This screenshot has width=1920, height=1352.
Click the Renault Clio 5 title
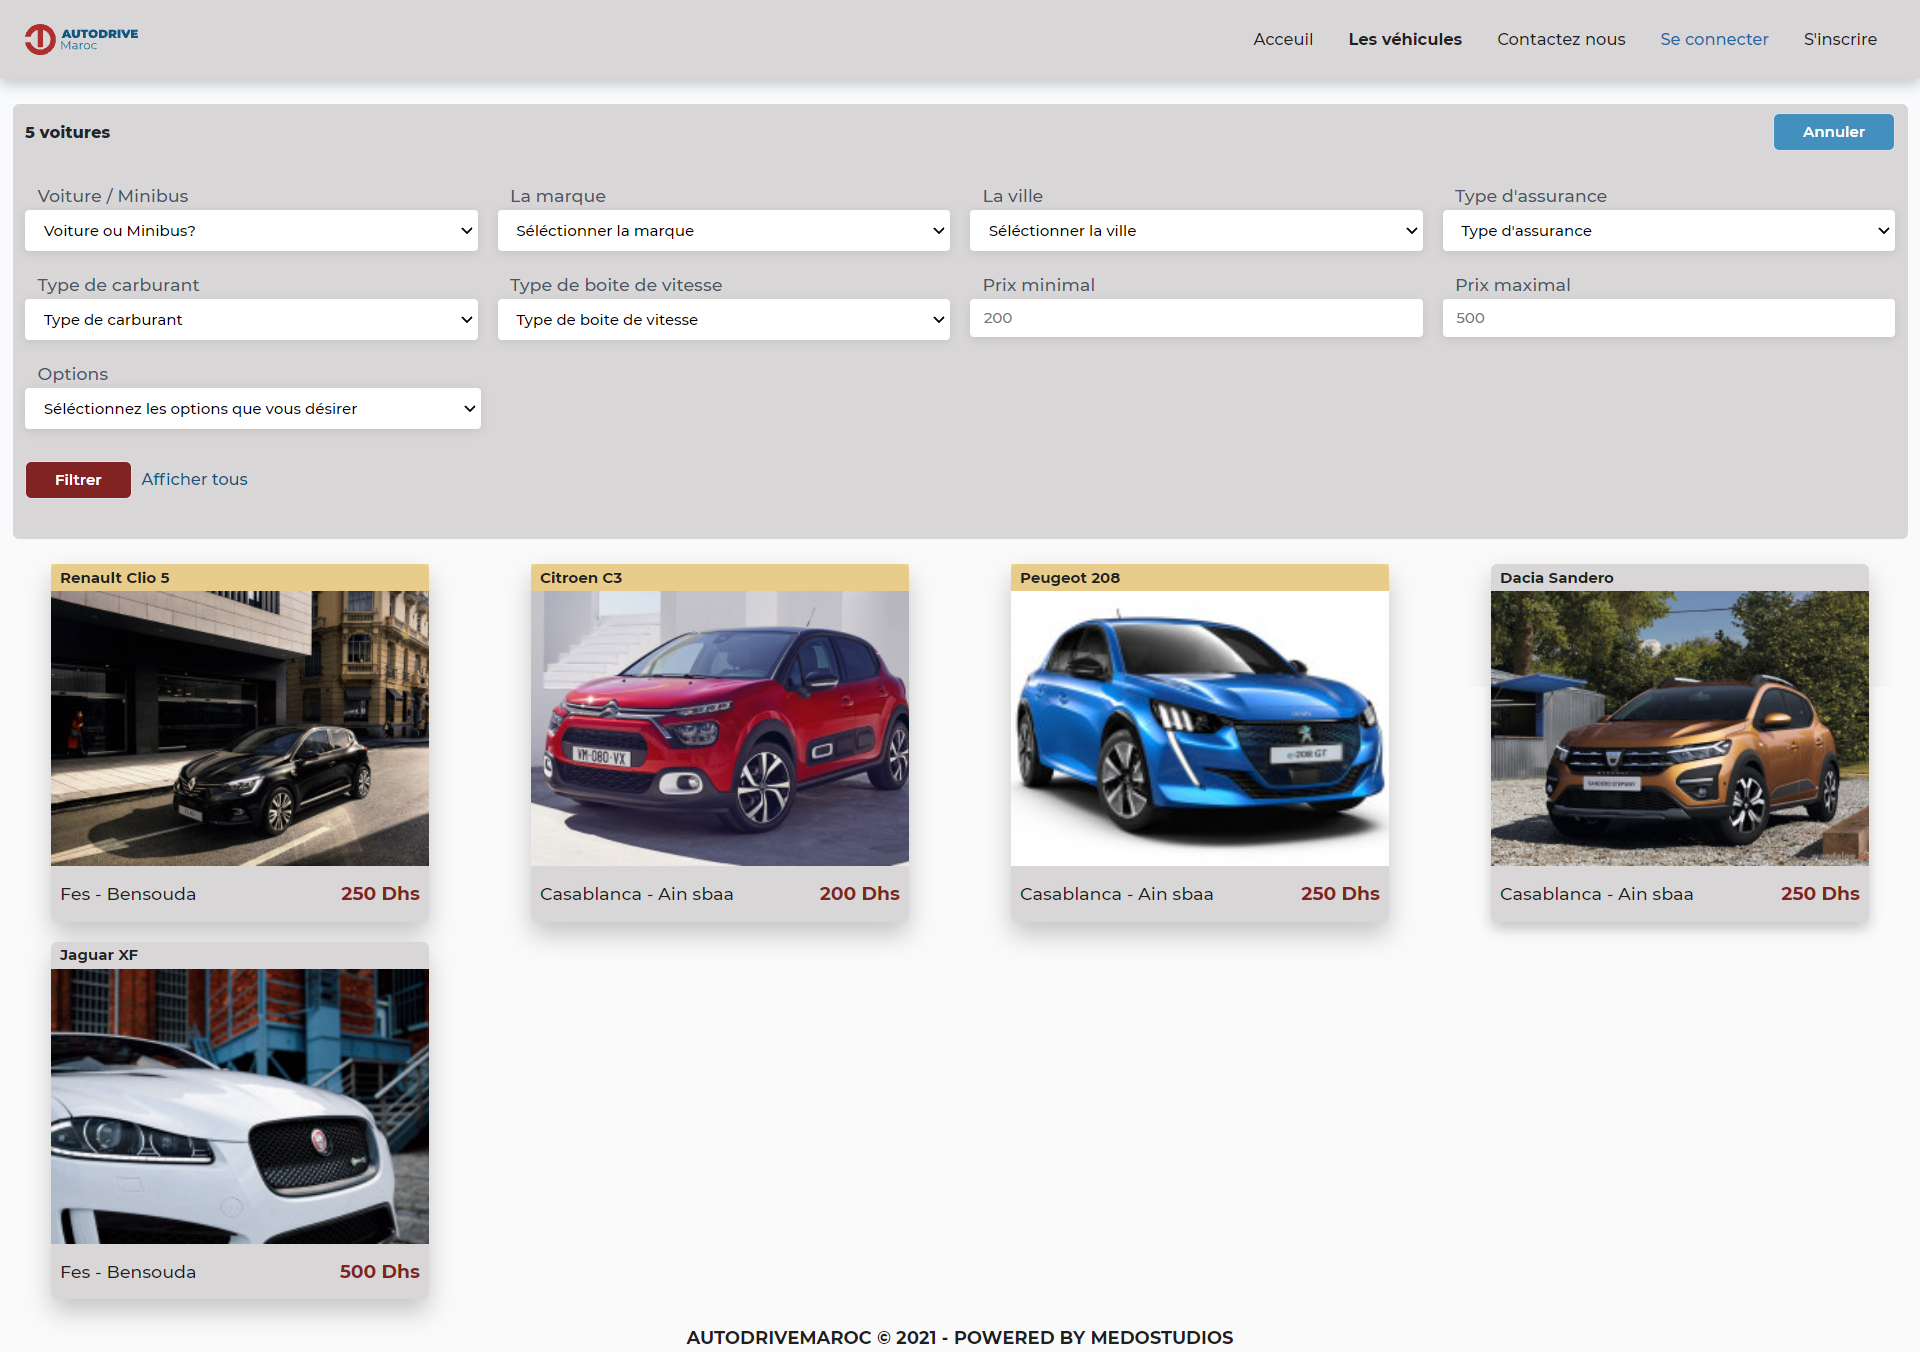point(115,578)
